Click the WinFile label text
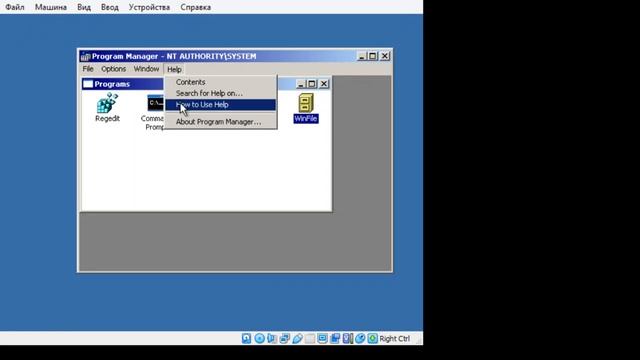Image resolution: width=640 pixels, height=360 pixels. (306, 119)
